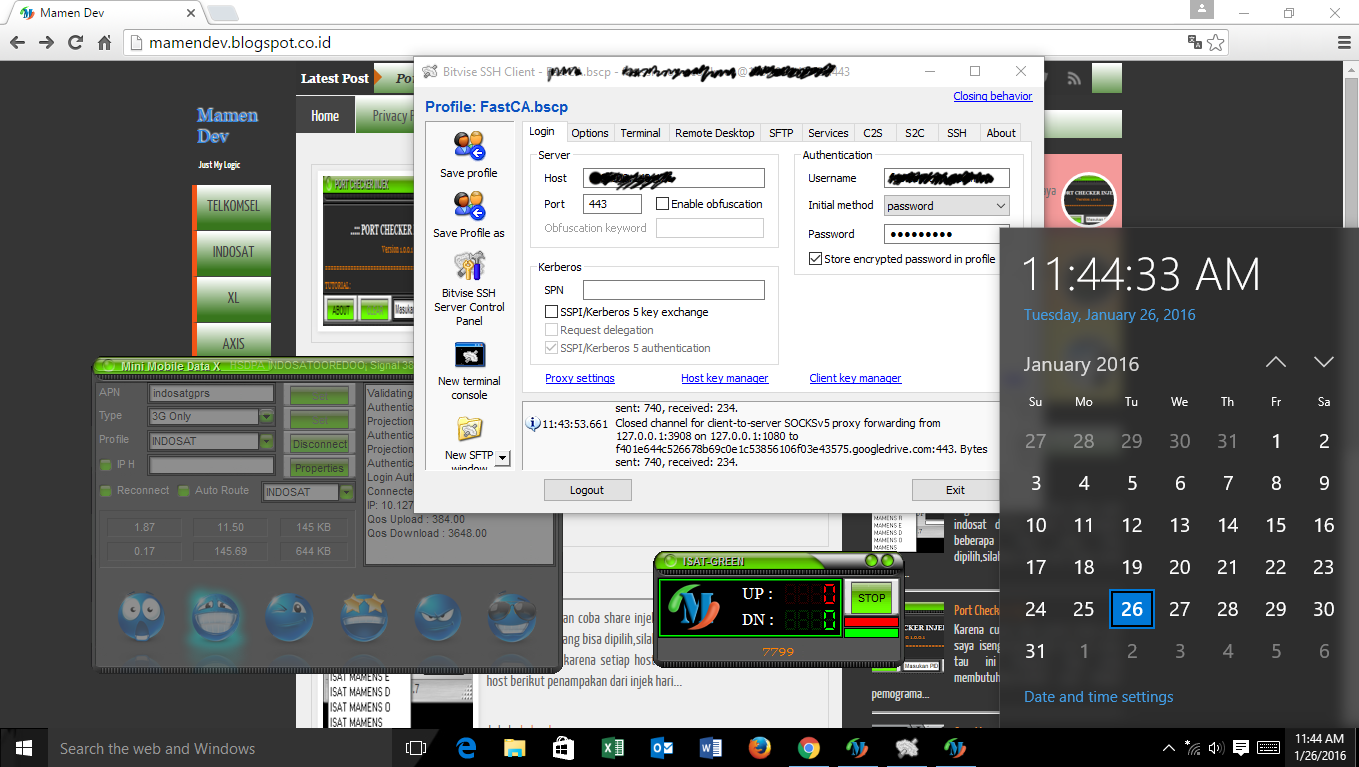The image size is (1359, 767).
Task: Open Firefox from the taskbar
Action: (759, 747)
